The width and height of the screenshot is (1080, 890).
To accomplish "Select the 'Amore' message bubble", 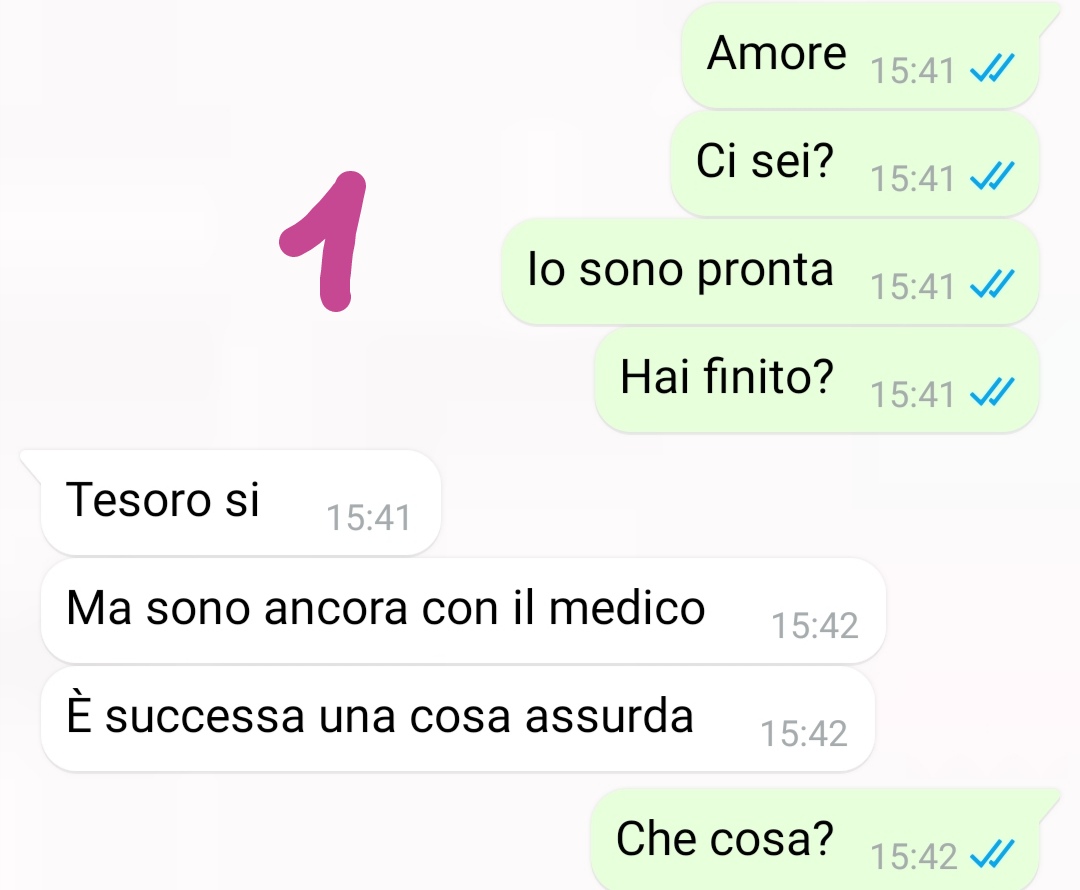I will tap(861, 56).
